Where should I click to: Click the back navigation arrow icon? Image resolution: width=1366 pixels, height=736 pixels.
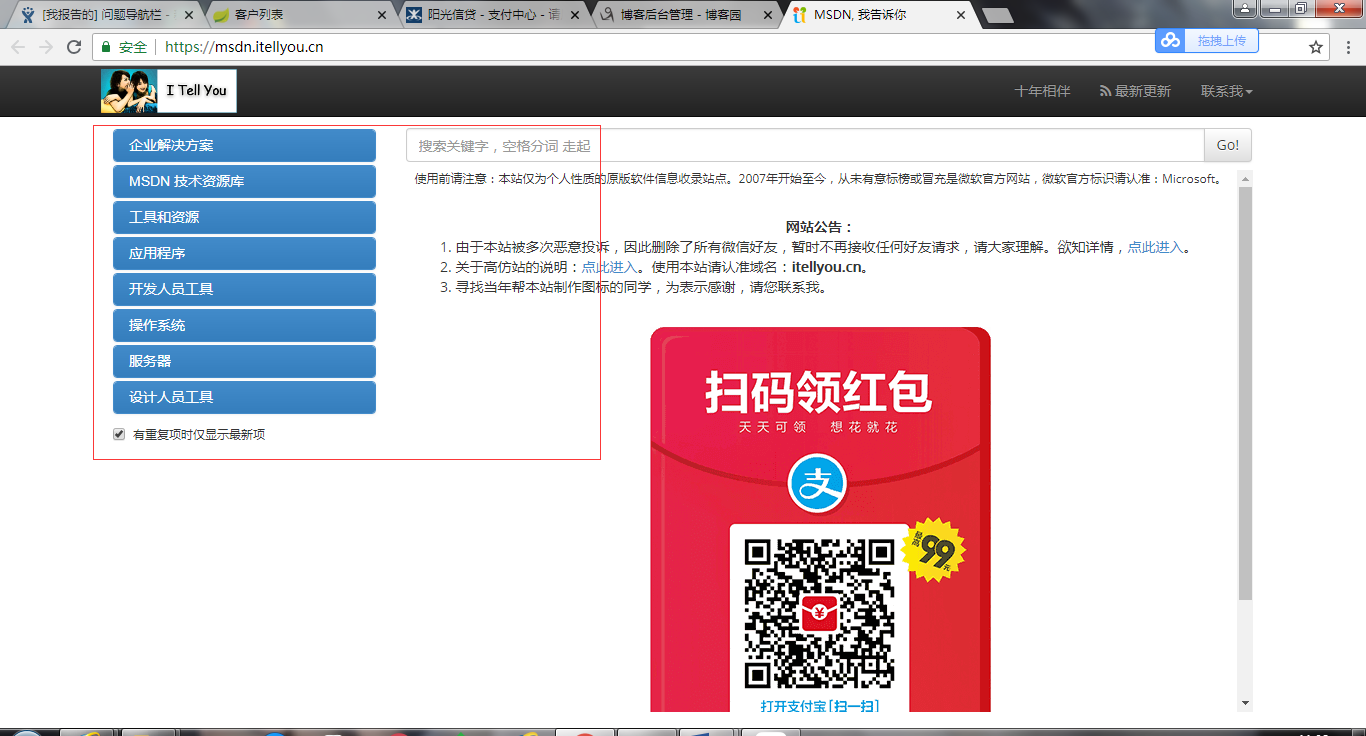(x=17, y=46)
